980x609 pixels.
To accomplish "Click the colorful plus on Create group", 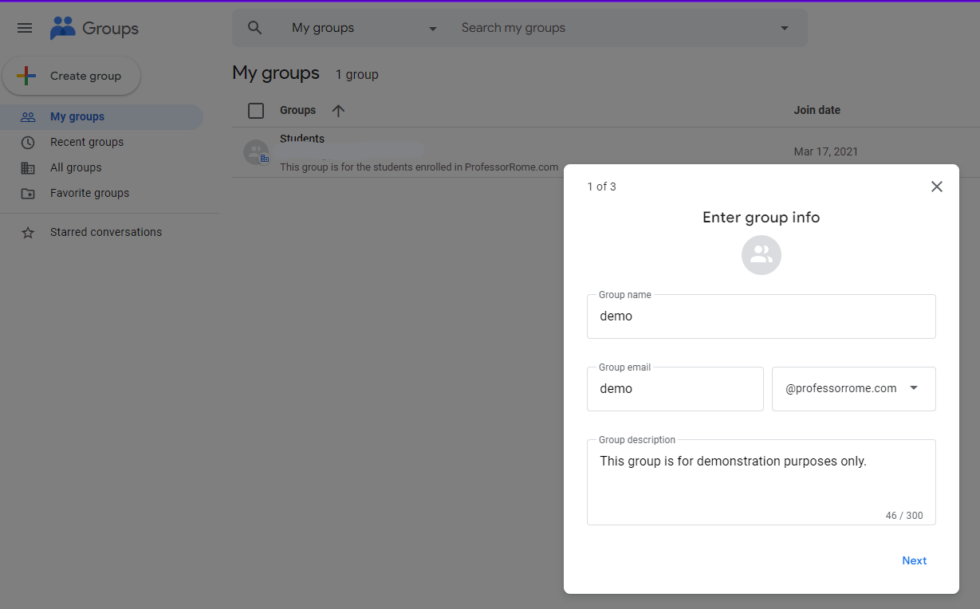I will coord(27,75).
